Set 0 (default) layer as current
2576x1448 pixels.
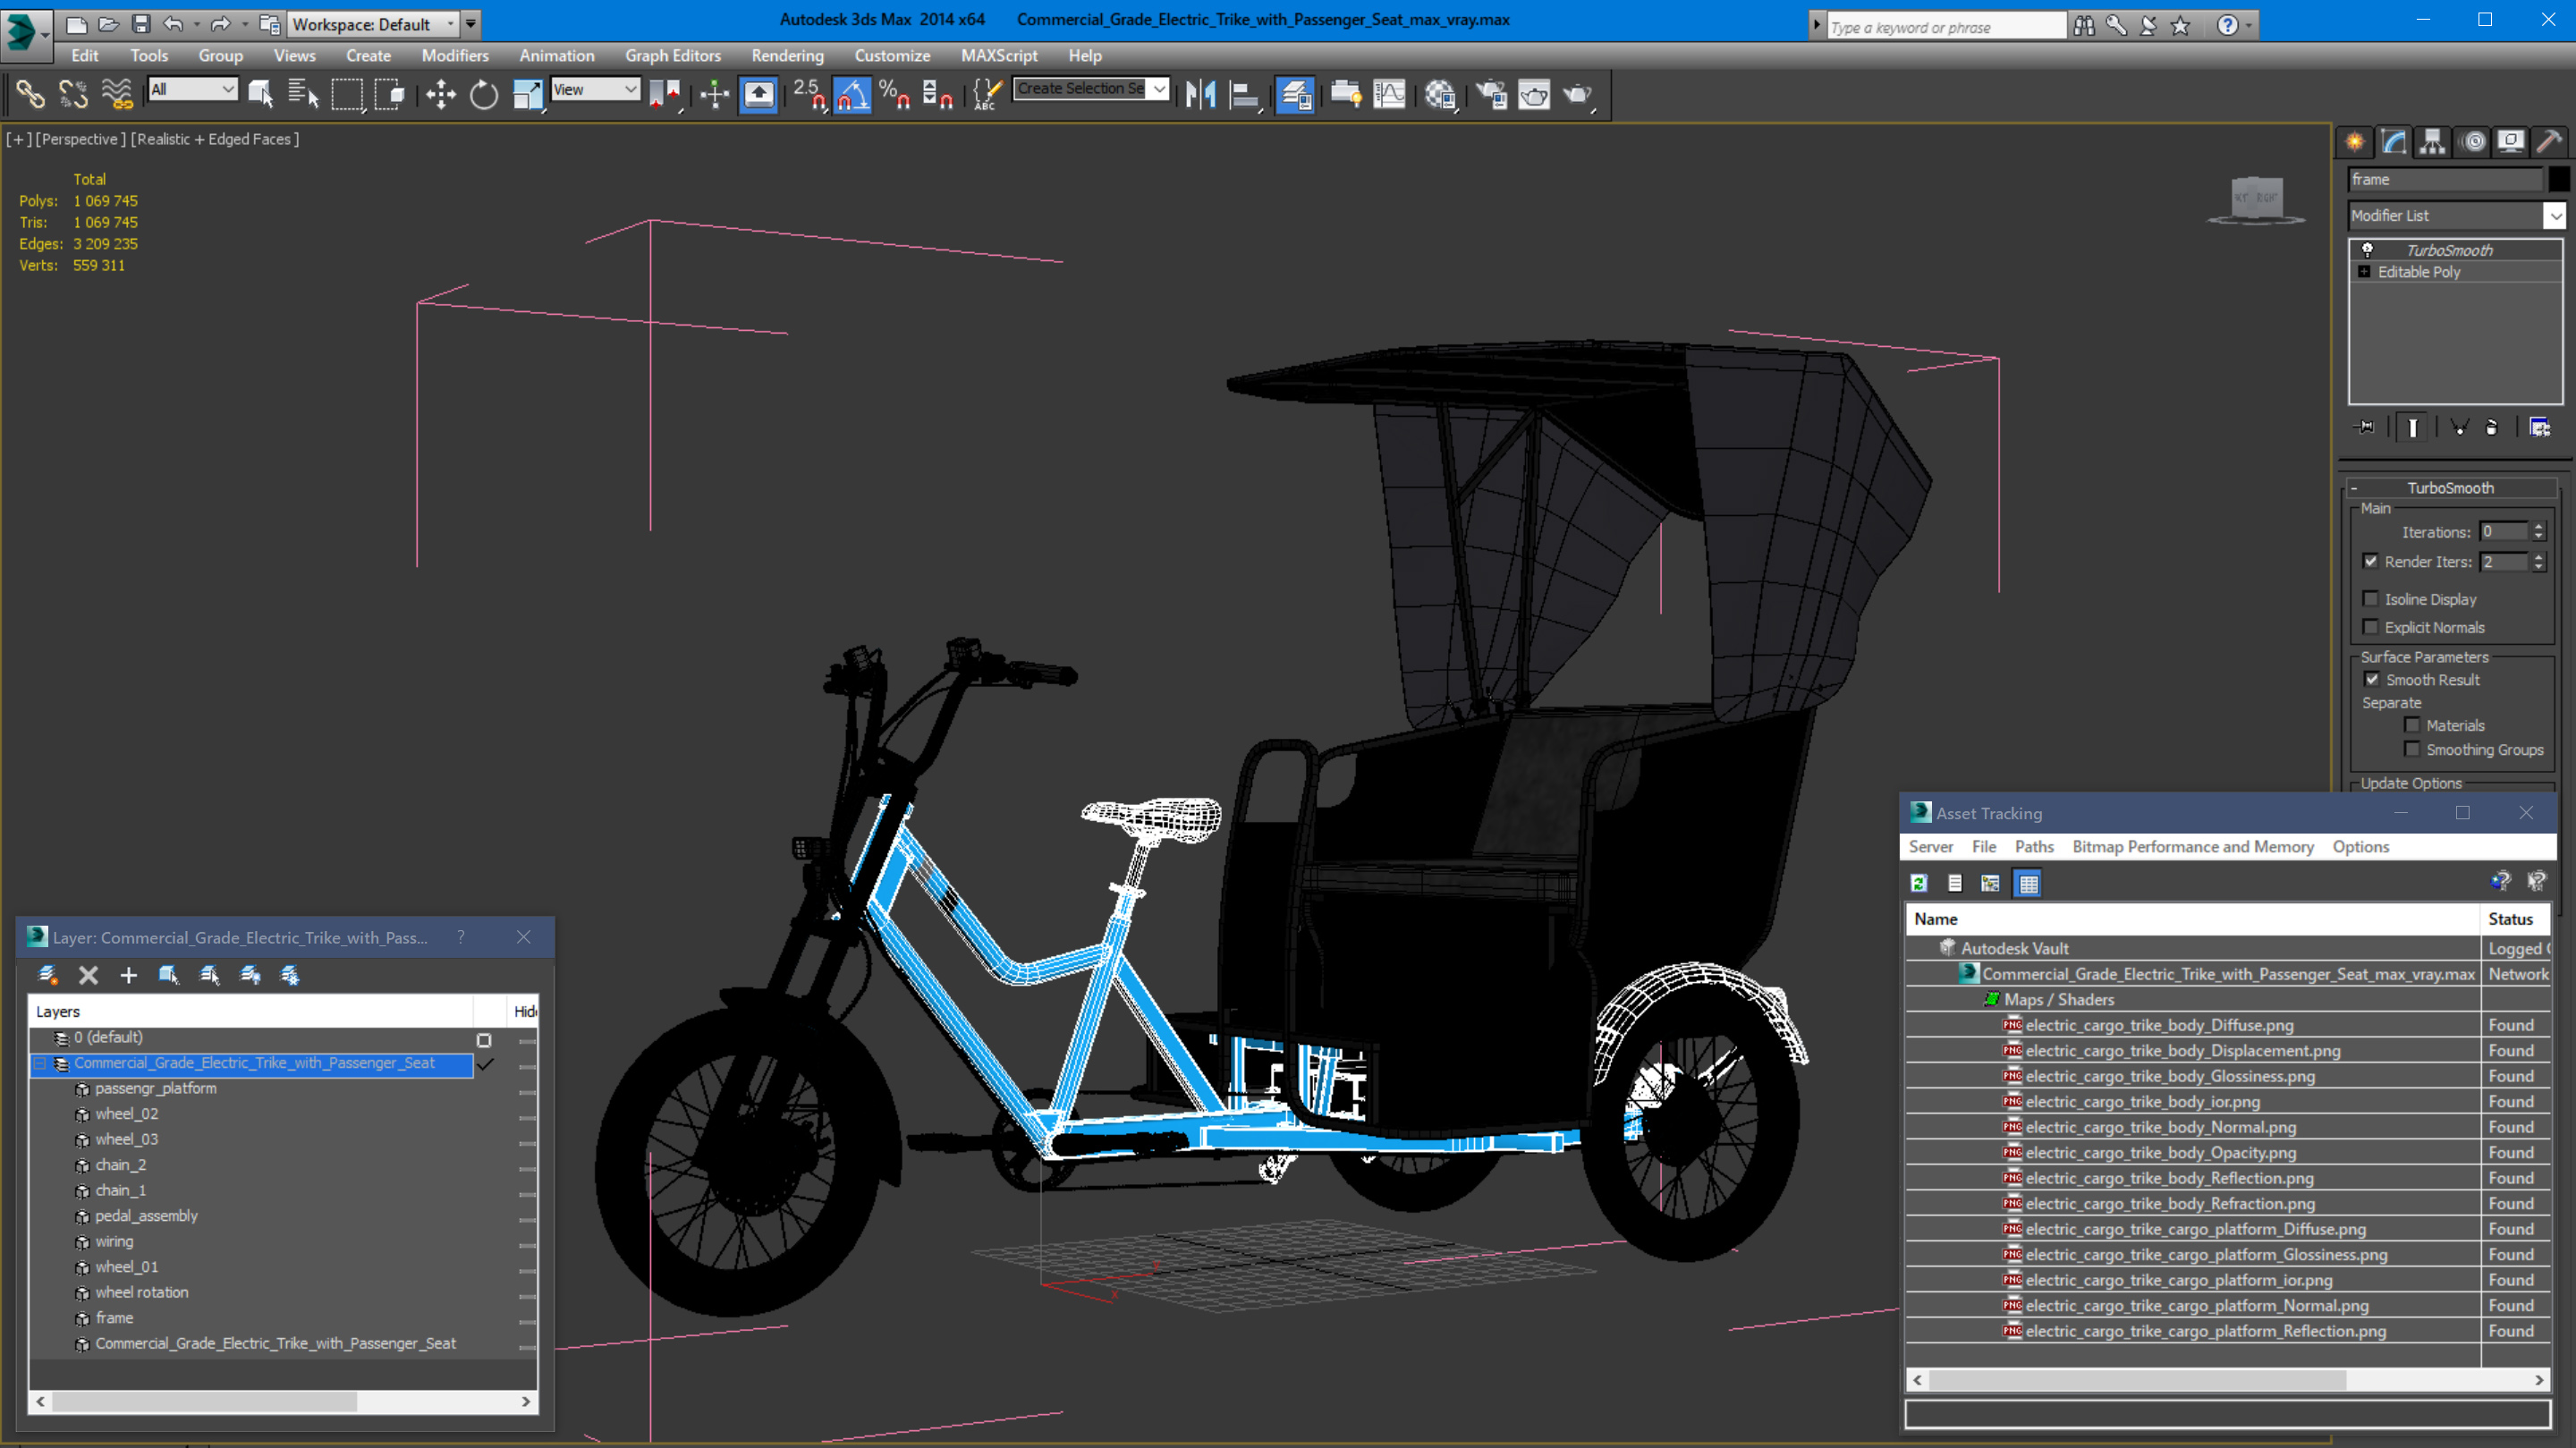pyautogui.click(x=484, y=1039)
